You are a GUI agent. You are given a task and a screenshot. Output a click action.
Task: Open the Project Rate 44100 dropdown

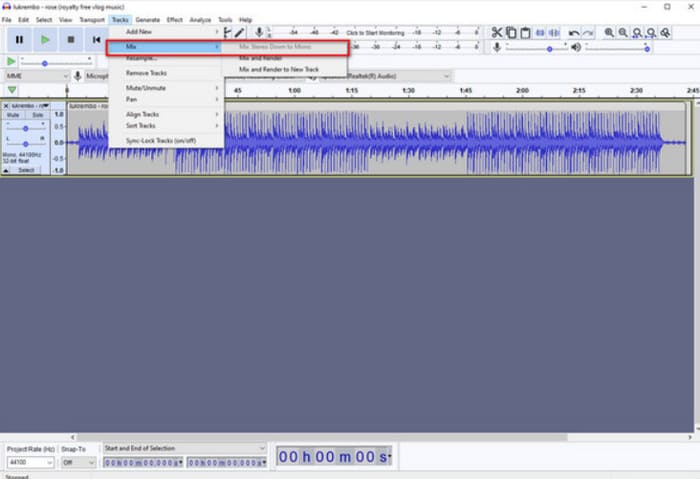coord(30,462)
